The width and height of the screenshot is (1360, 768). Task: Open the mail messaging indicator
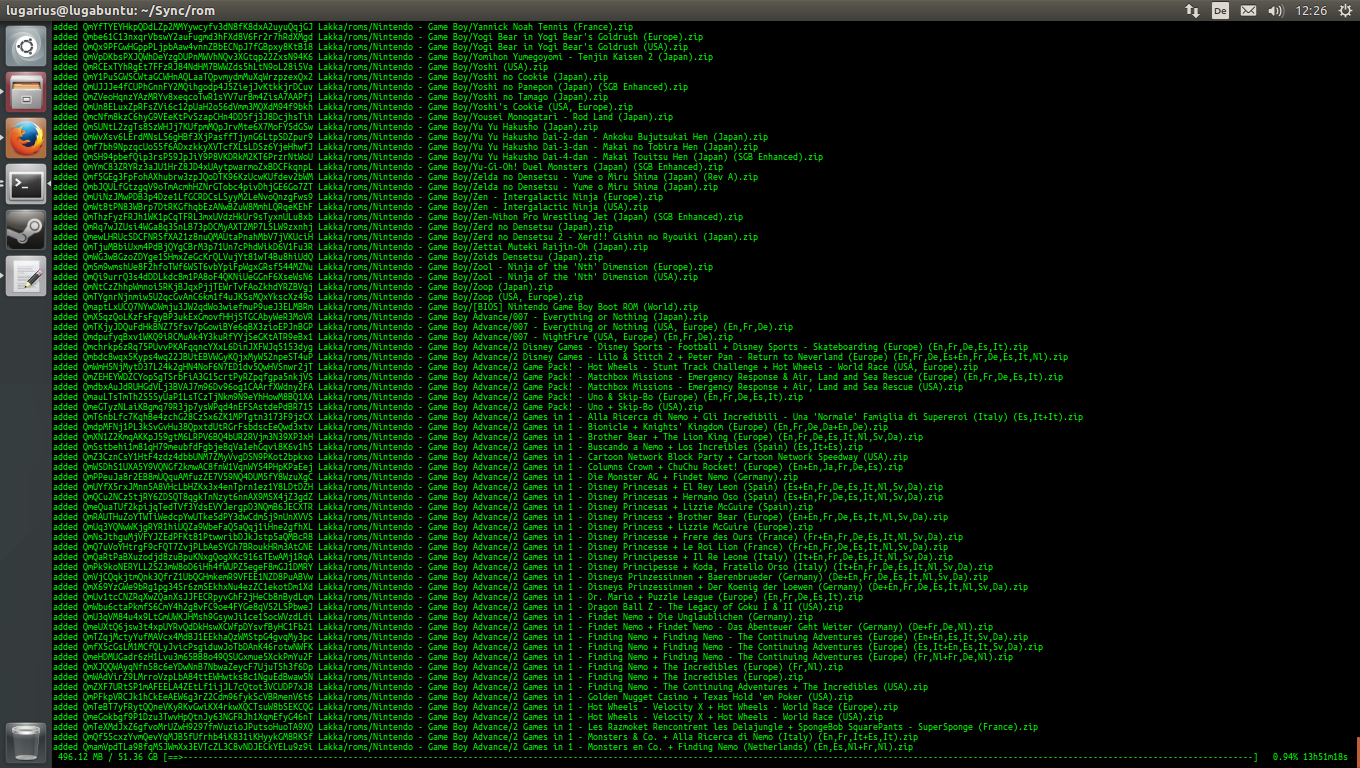tap(1248, 10)
